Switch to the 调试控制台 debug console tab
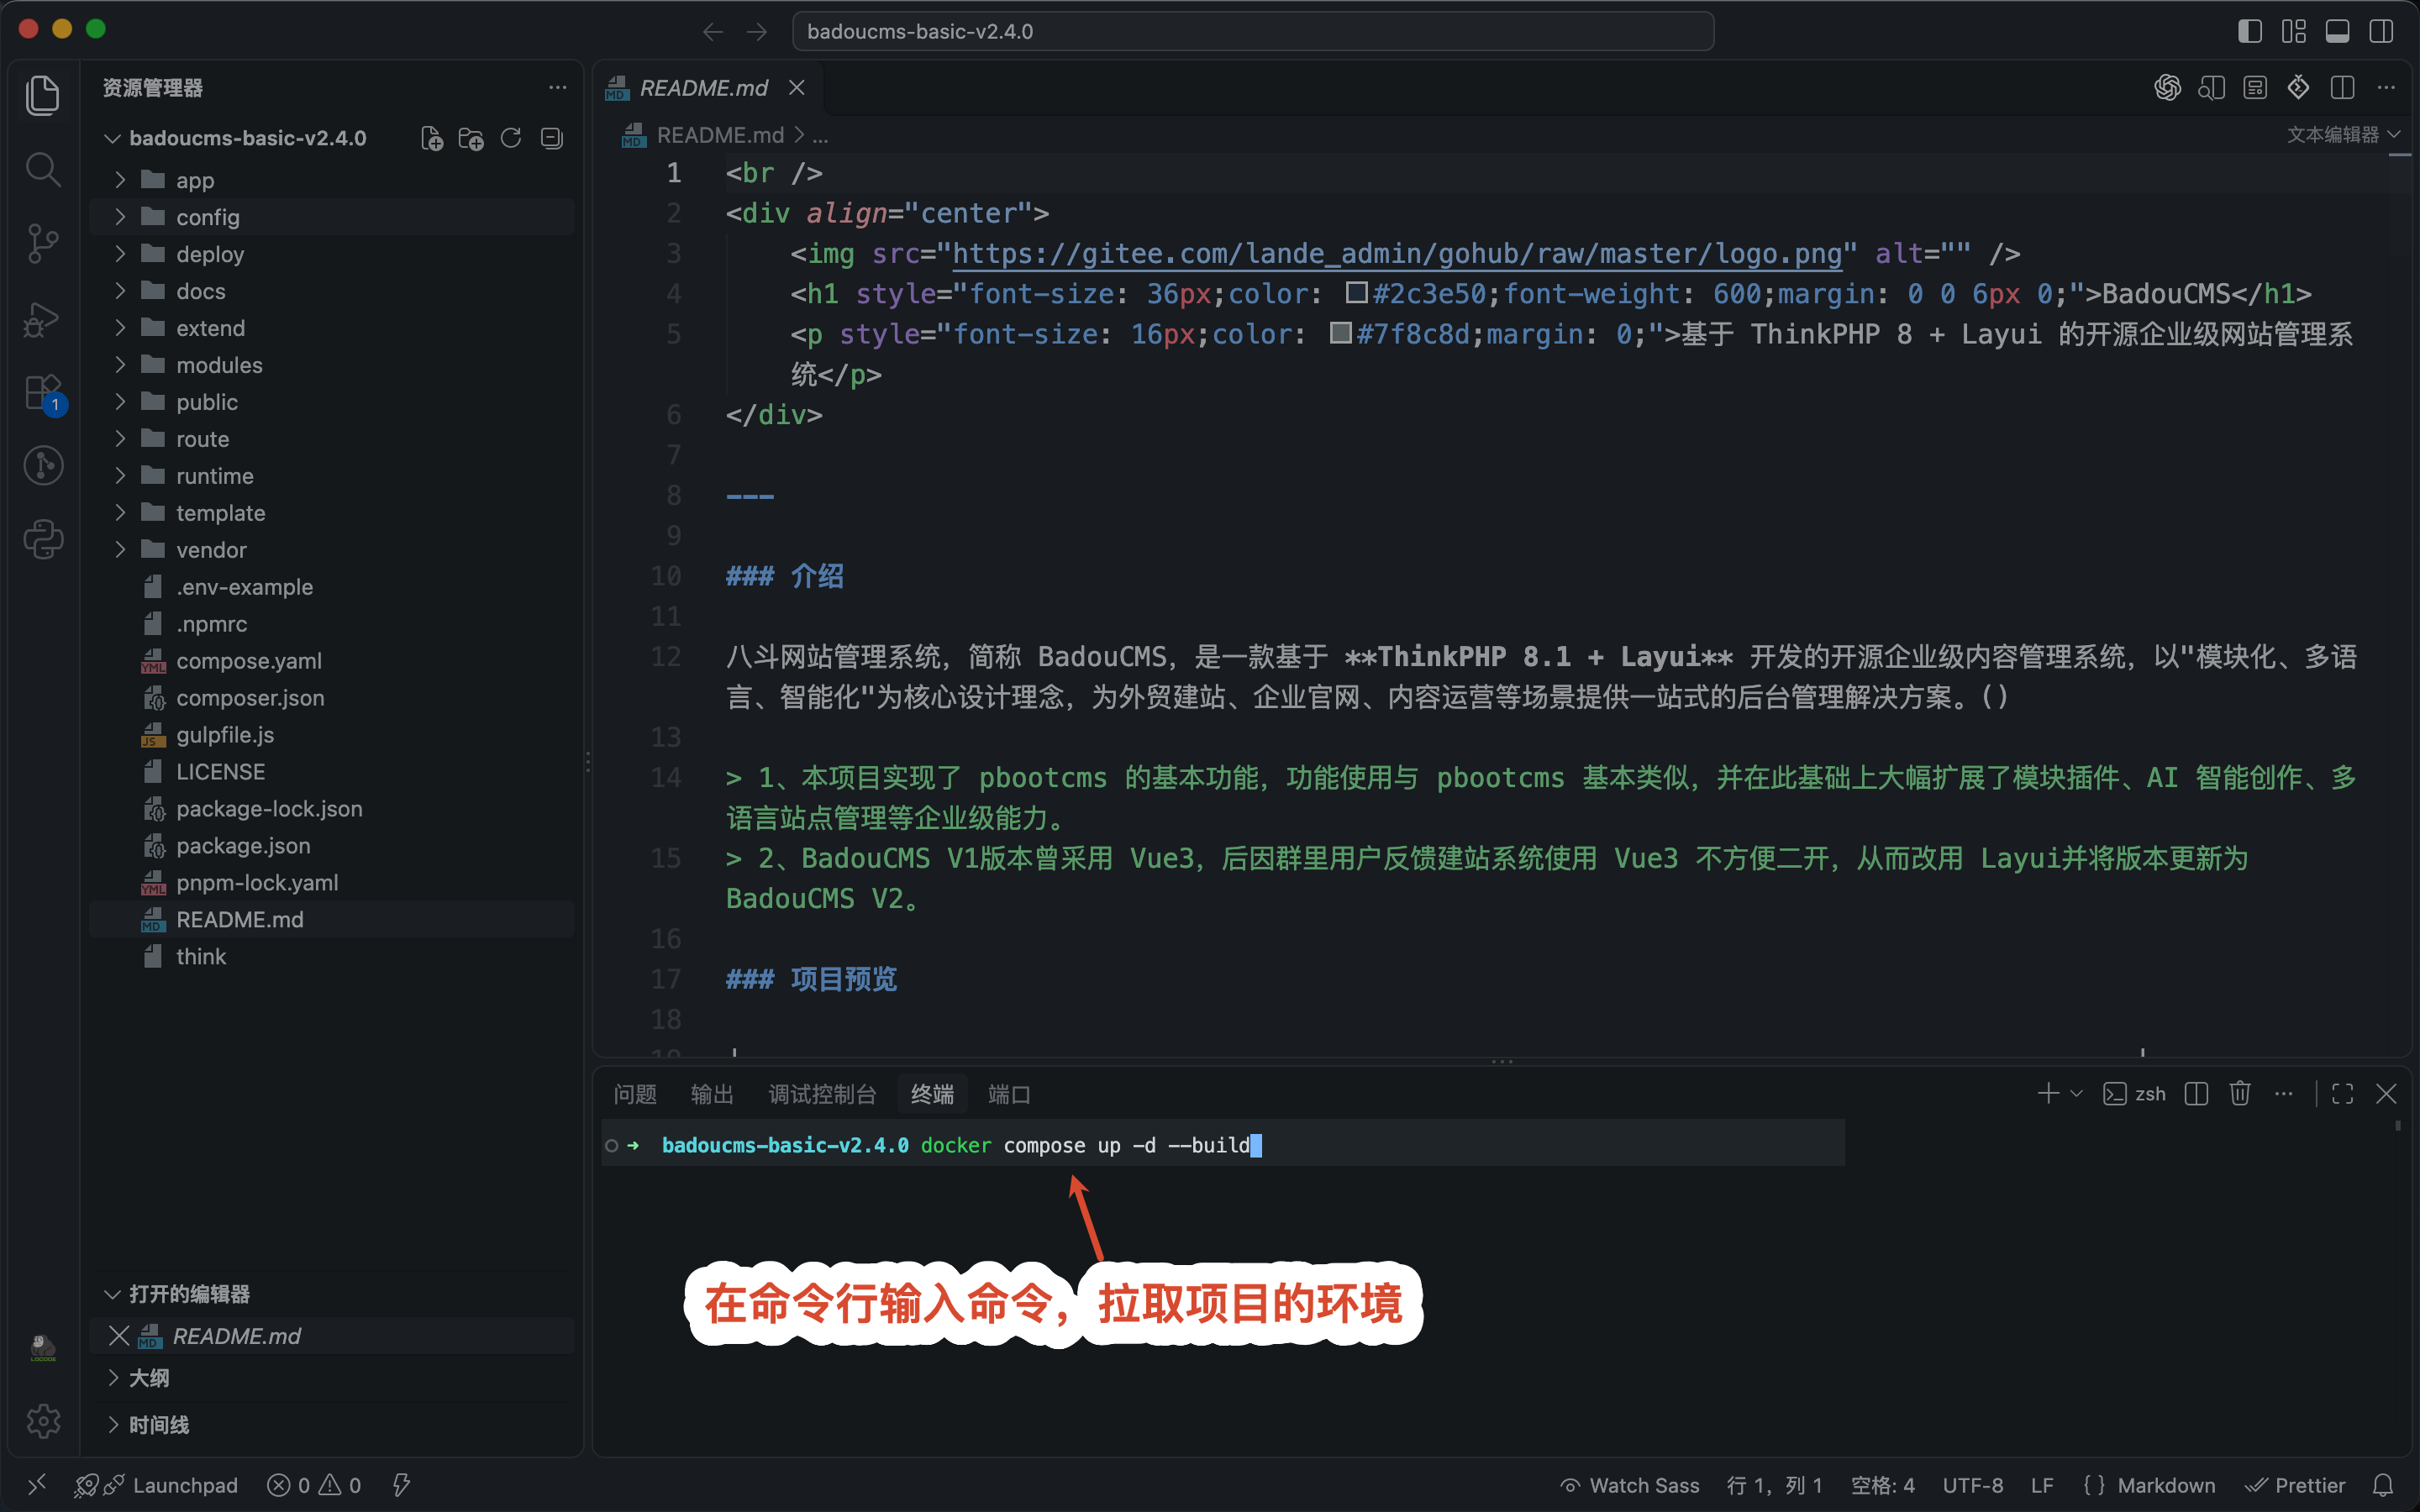2420x1512 pixels. 822,1094
